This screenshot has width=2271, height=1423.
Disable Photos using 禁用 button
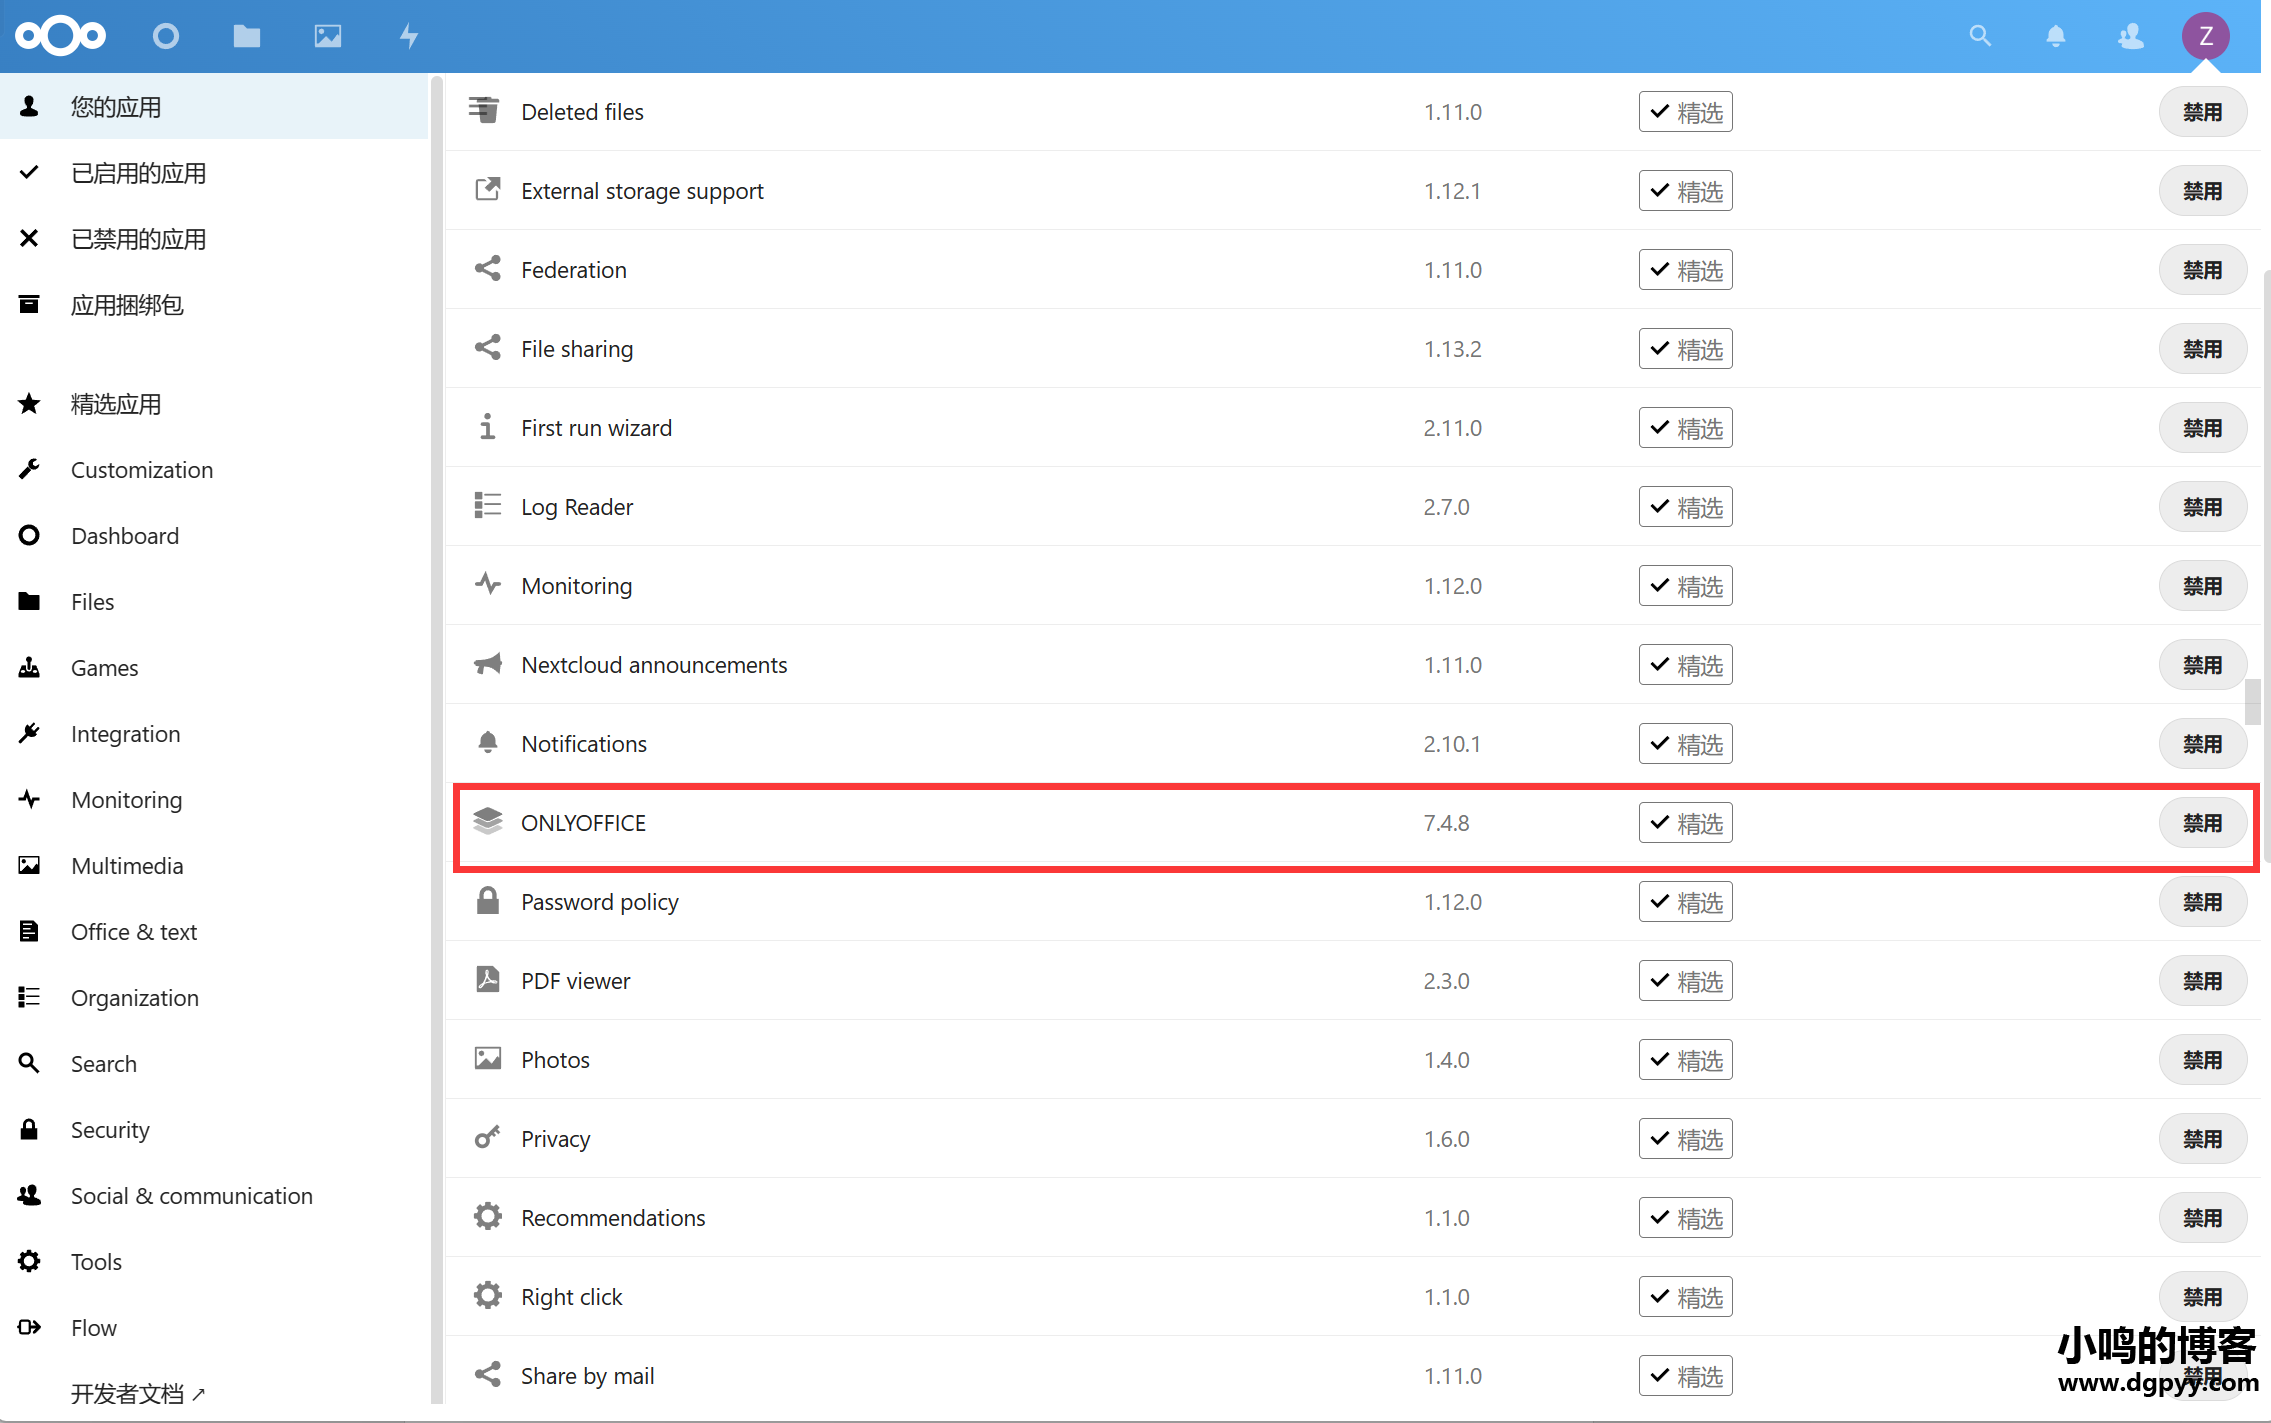2201,1057
